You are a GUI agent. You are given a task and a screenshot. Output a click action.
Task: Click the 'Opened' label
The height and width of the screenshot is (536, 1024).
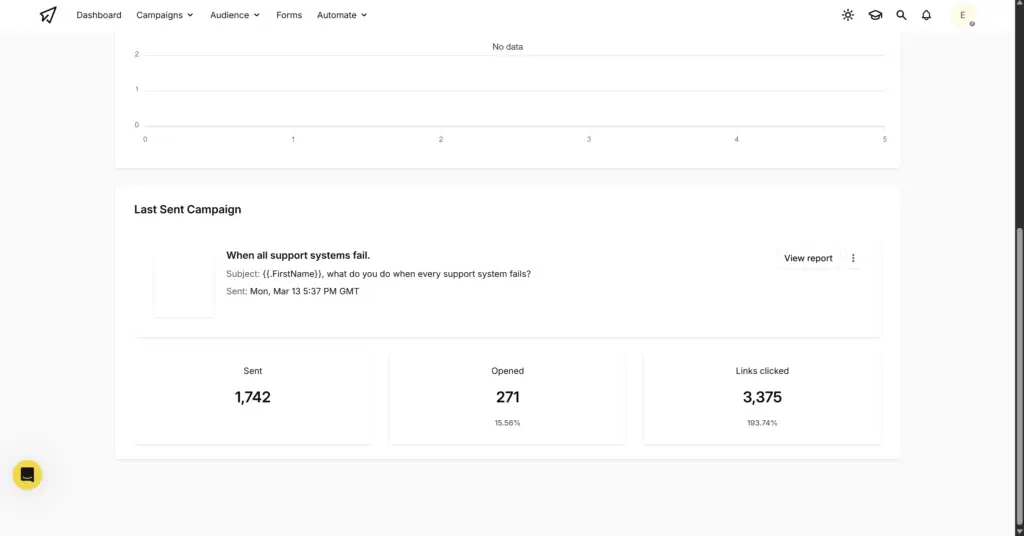507,371
